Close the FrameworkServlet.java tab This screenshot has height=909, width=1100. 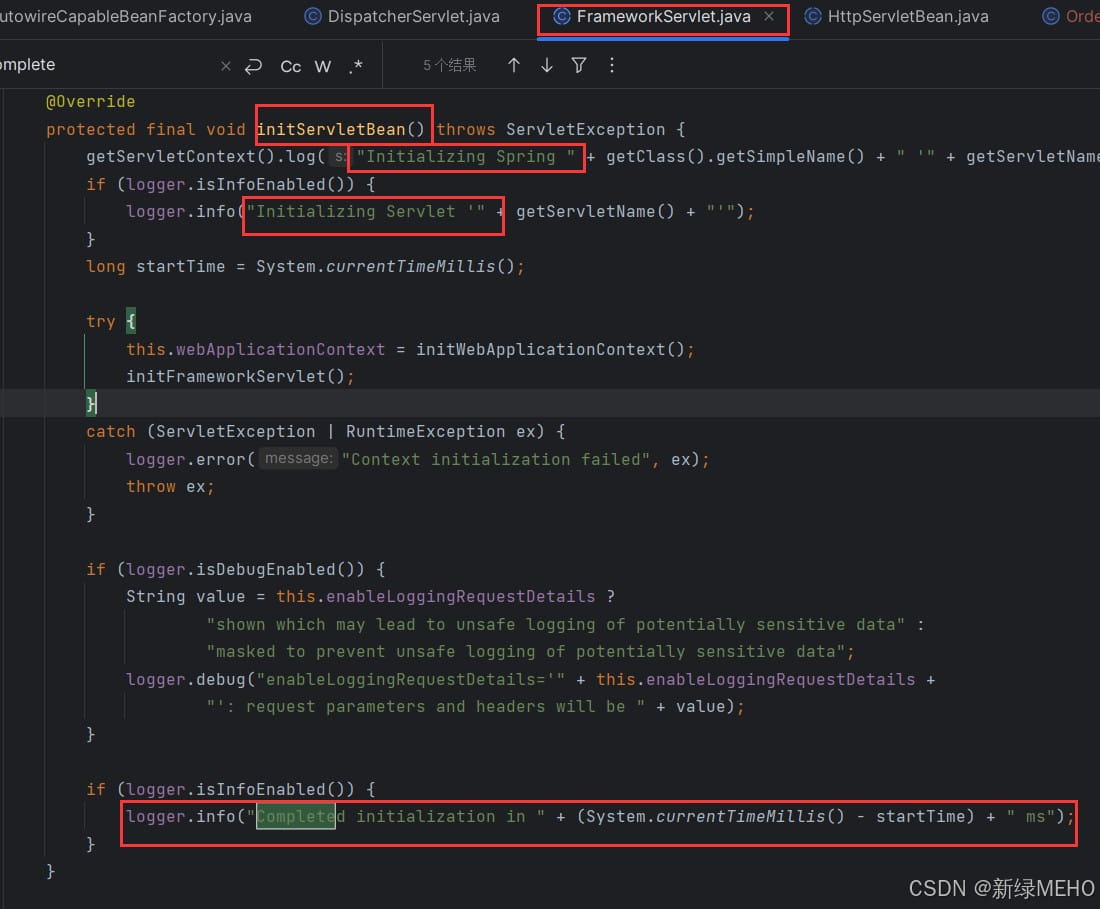pyautogui.click(x=769, y=16)
